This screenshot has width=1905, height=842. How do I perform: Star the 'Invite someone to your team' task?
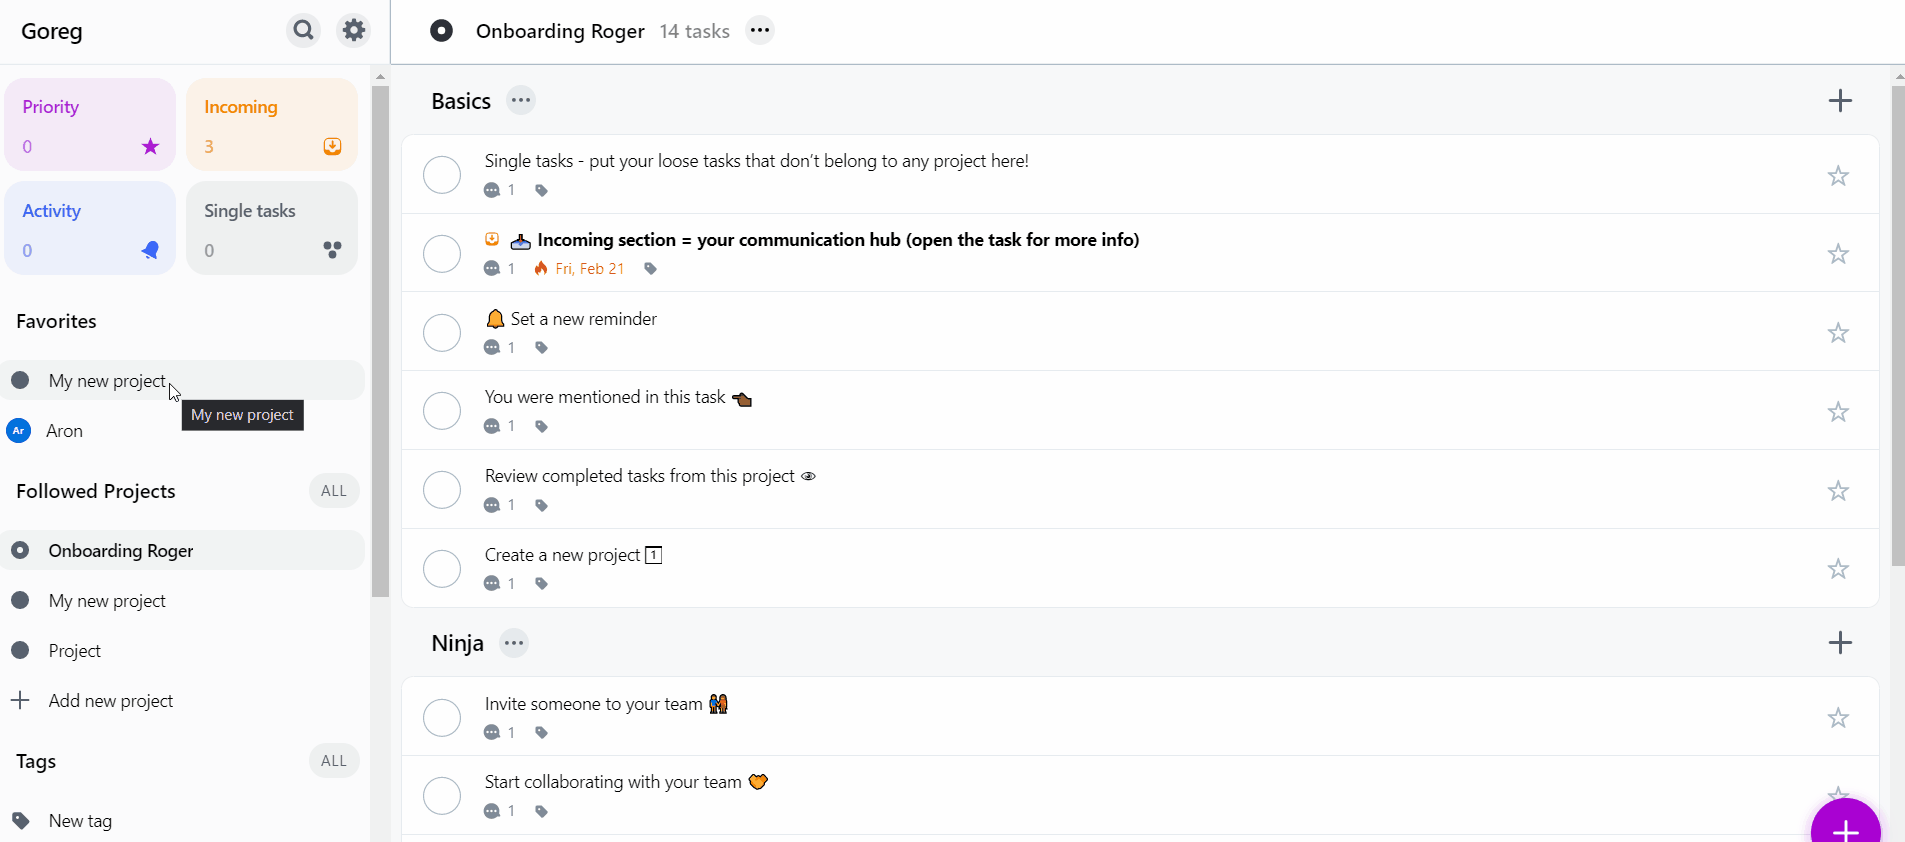tap(1838, 718)
